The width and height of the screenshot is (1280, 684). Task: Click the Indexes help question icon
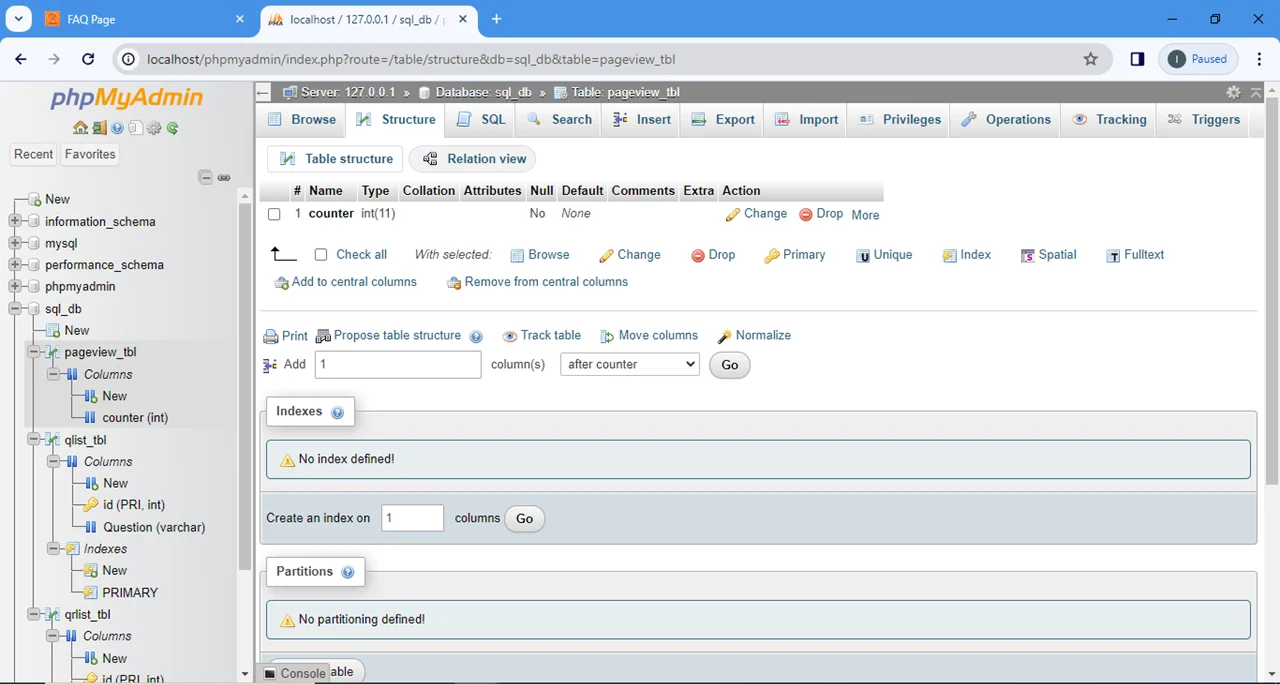pyautogui.click(x=337, y=412)
